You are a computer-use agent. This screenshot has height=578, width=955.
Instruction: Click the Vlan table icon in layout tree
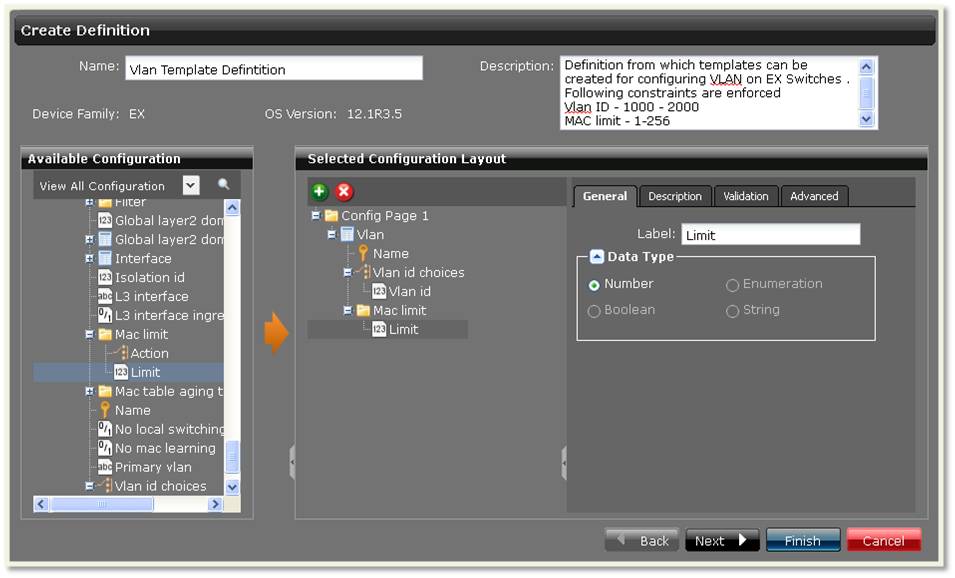pyautogui.click(x=347, y=234)
